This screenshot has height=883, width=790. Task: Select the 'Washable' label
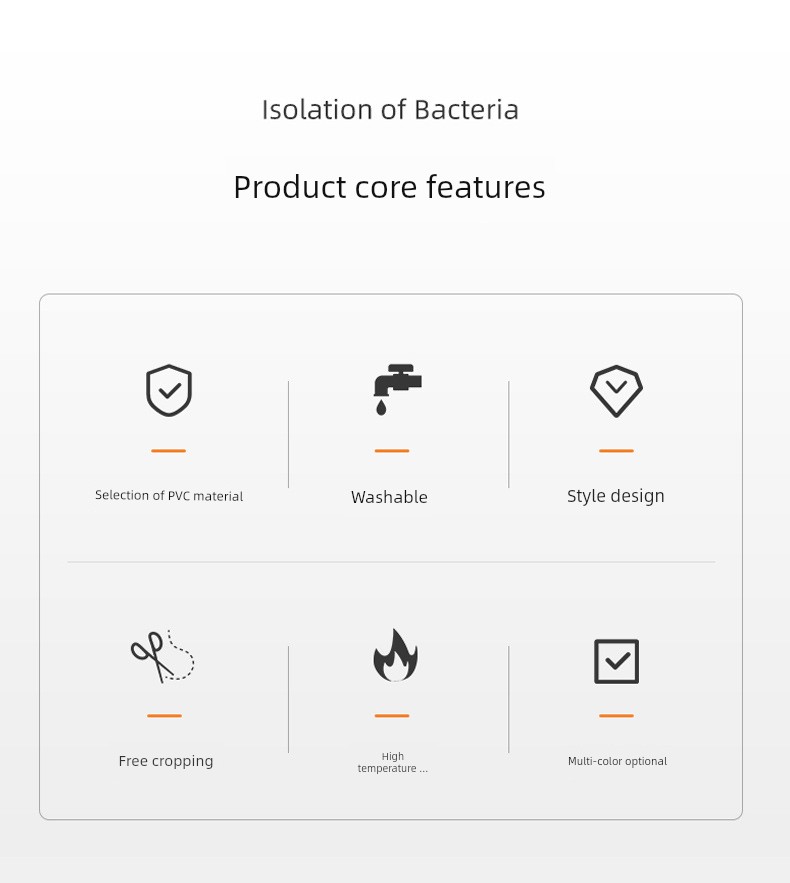click(x=389, y=497)
